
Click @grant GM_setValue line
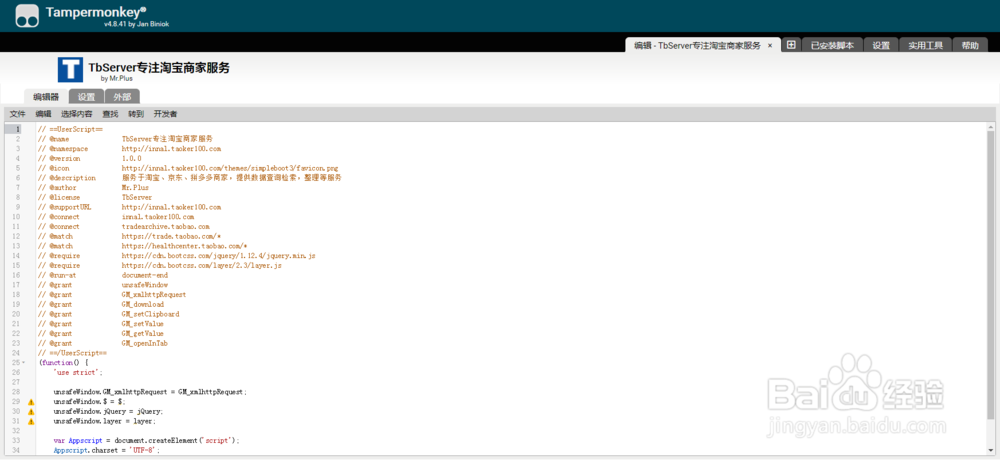101,323
